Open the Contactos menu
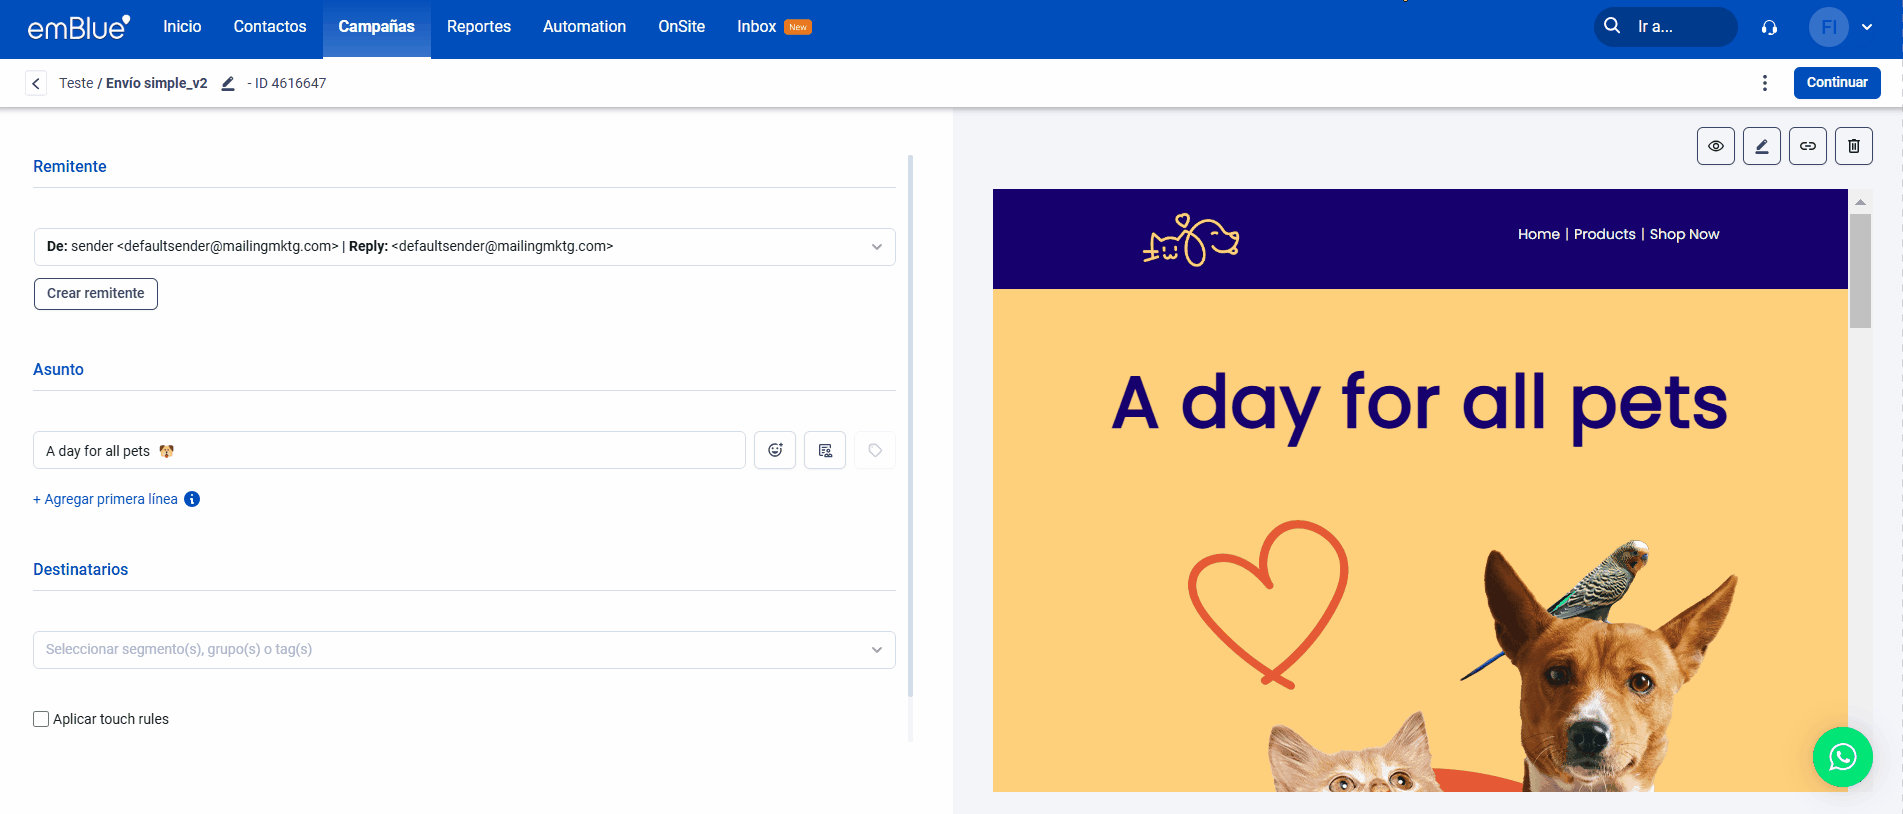The height and width of the screenshot is (814, 1903). (x=270, y=27)
